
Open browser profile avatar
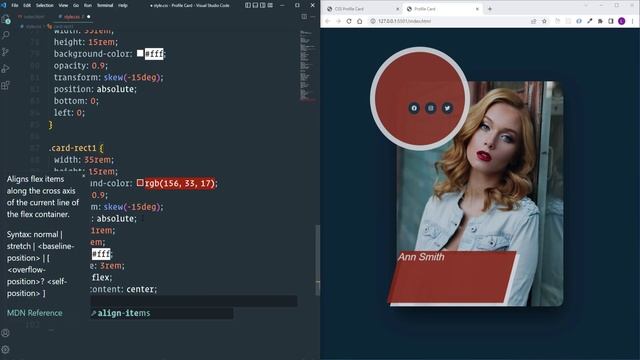[622, 21]
